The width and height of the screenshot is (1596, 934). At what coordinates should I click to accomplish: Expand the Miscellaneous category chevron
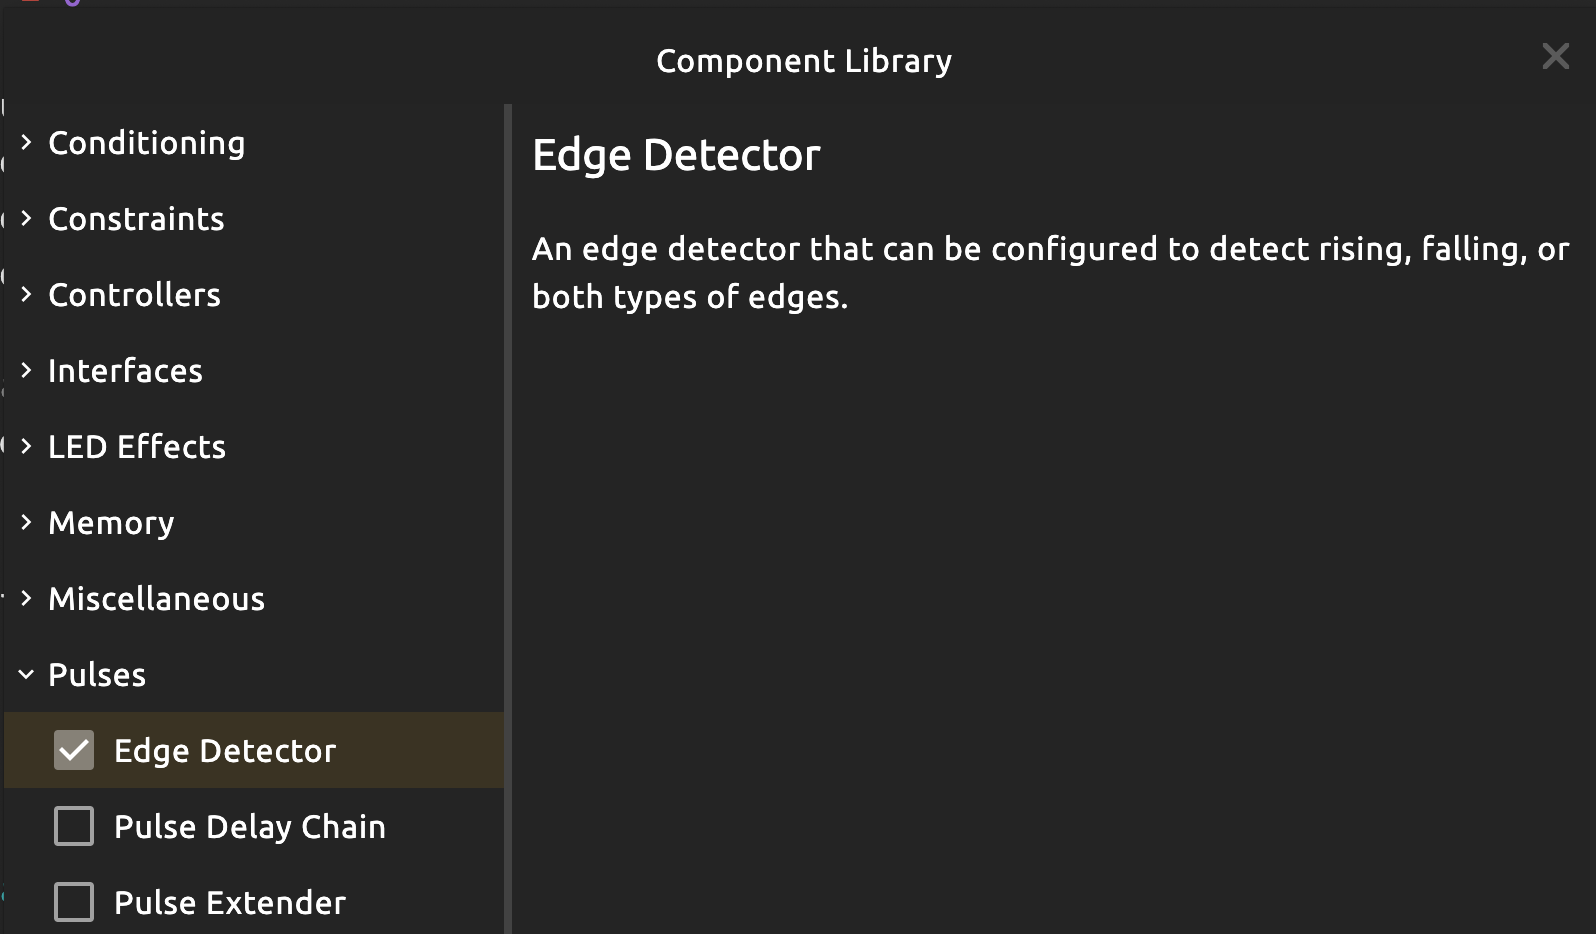27,599
